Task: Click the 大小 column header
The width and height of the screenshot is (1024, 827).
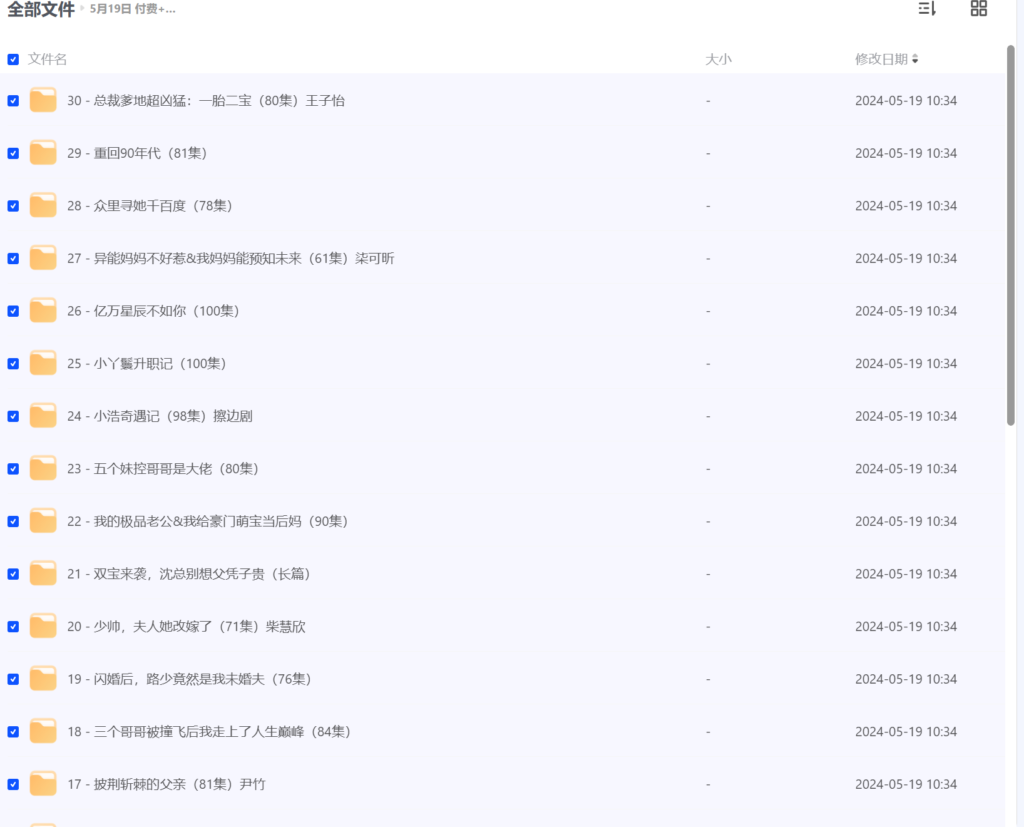Action: point(718,59)
